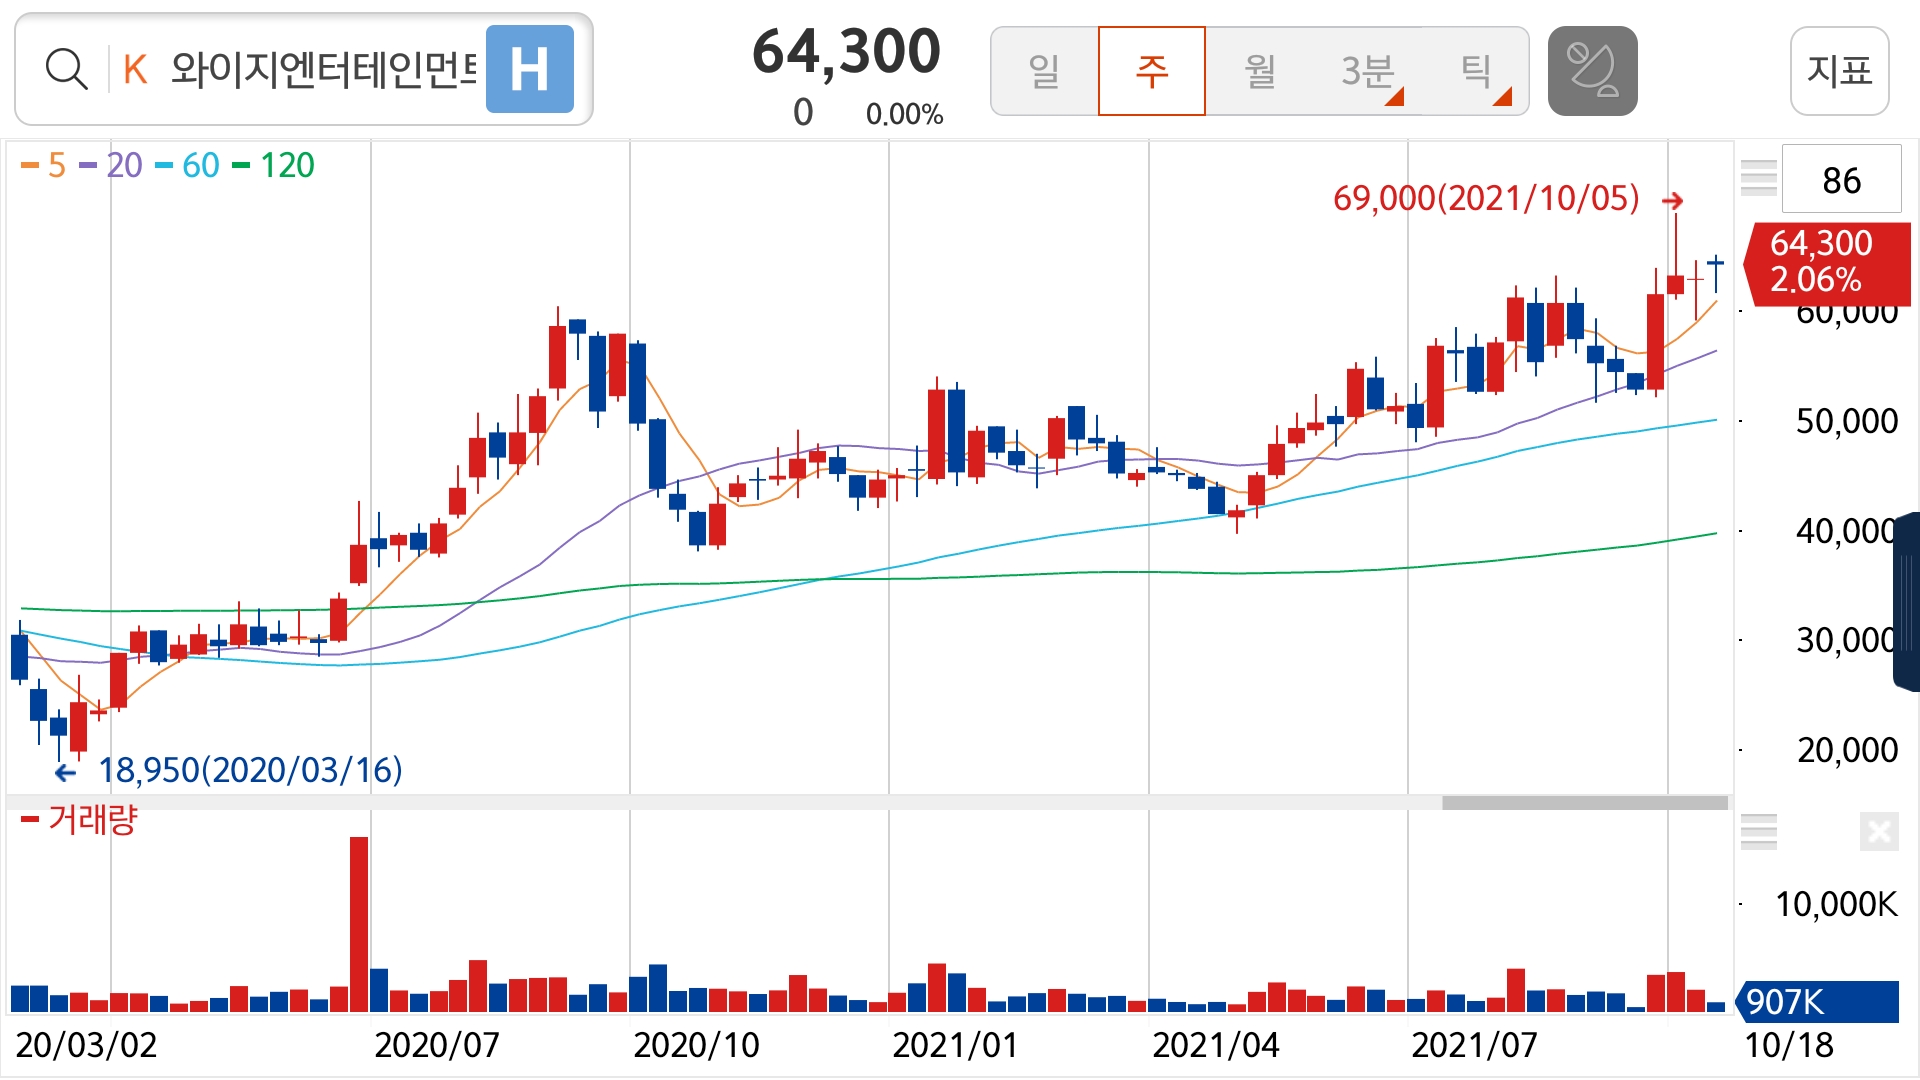Viewport: 1920px width, 1080px height.
Task: Select the weekly (주) chart tab
Action: [x=1151, y=70]
